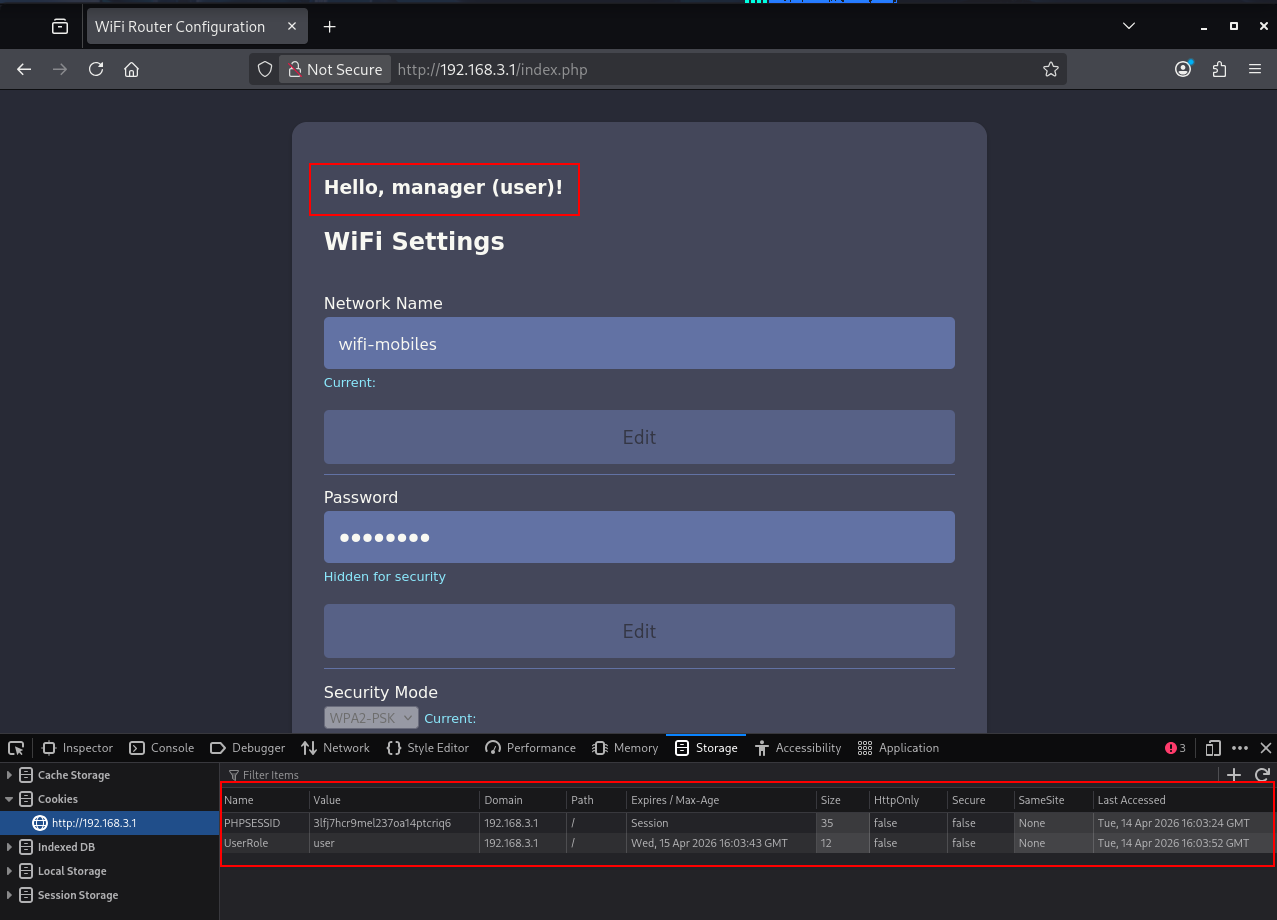Switch to the Inspector tab
Image resolution: width=1277 pixels, height=920 pixels.
tap(78, 748)
